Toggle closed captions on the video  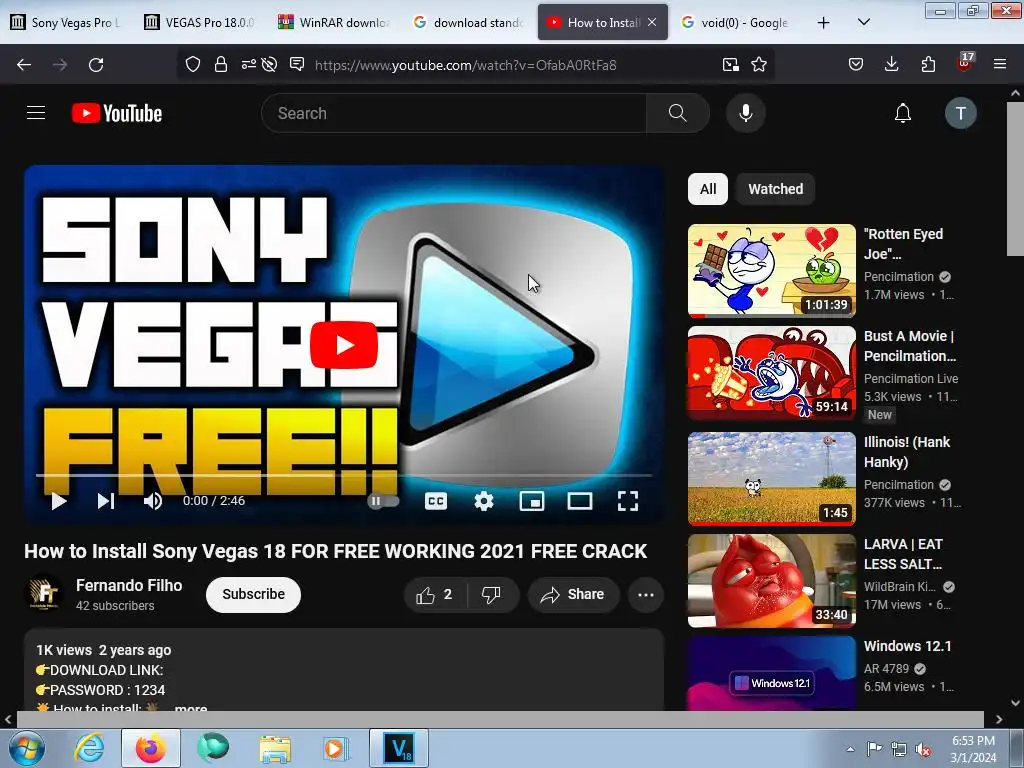pyautogui.click(x=436, y=501)
